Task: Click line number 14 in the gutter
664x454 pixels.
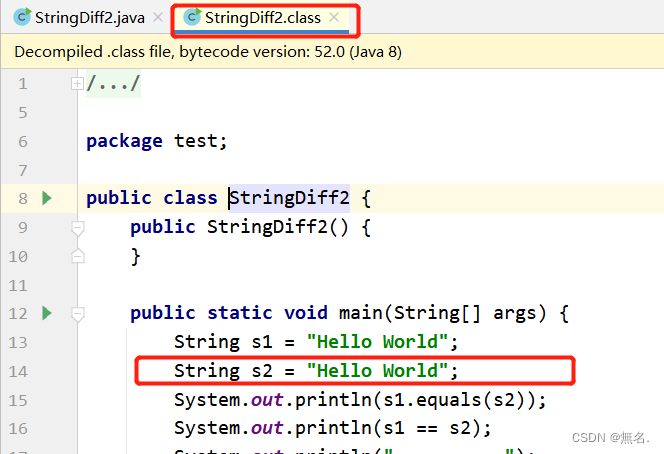Action: (18, 371)
